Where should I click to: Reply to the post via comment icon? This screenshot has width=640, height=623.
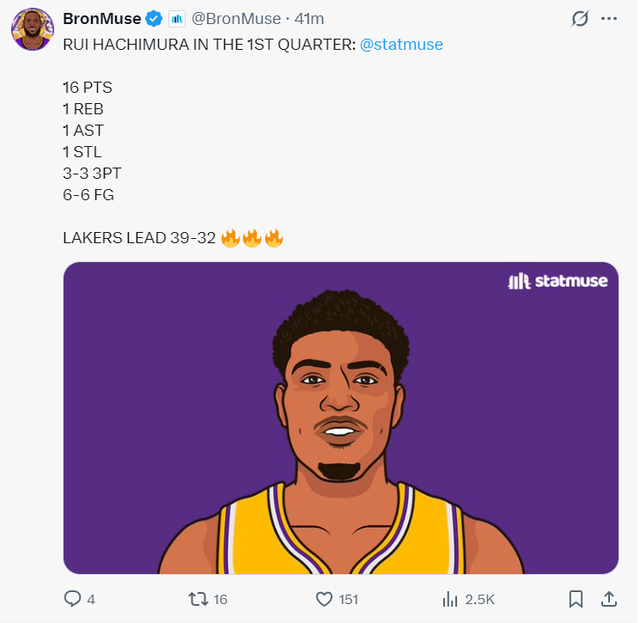(72, 599)
